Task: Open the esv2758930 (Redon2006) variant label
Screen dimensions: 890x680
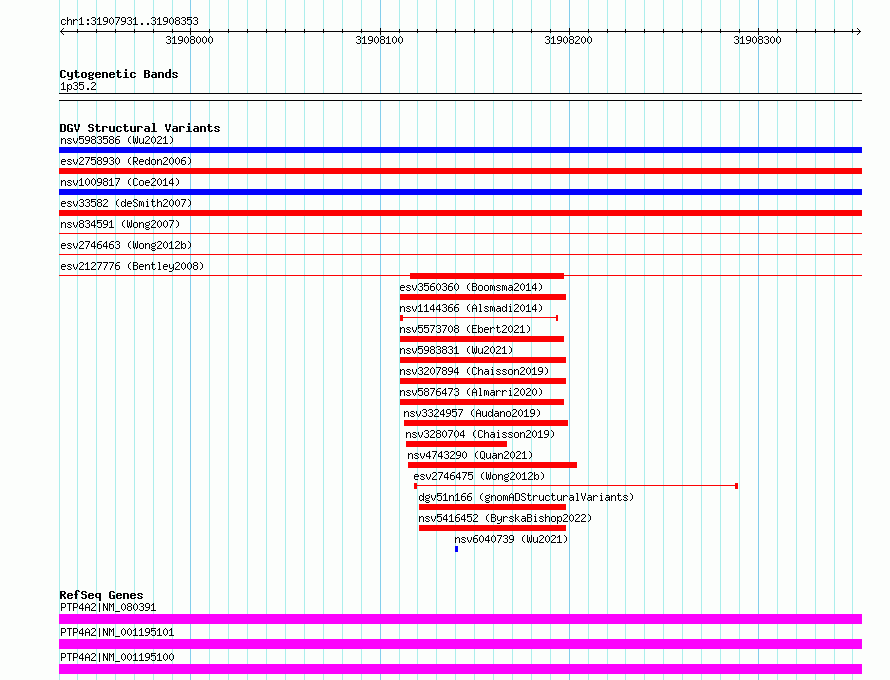Action: pos(126,161)
